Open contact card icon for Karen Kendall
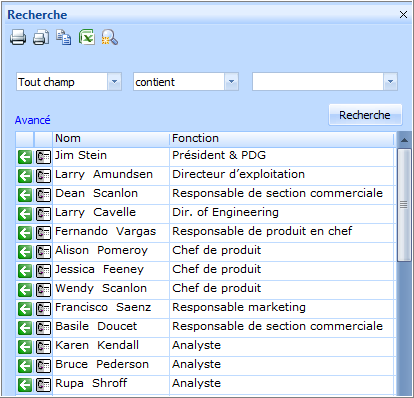 (43, 347)
